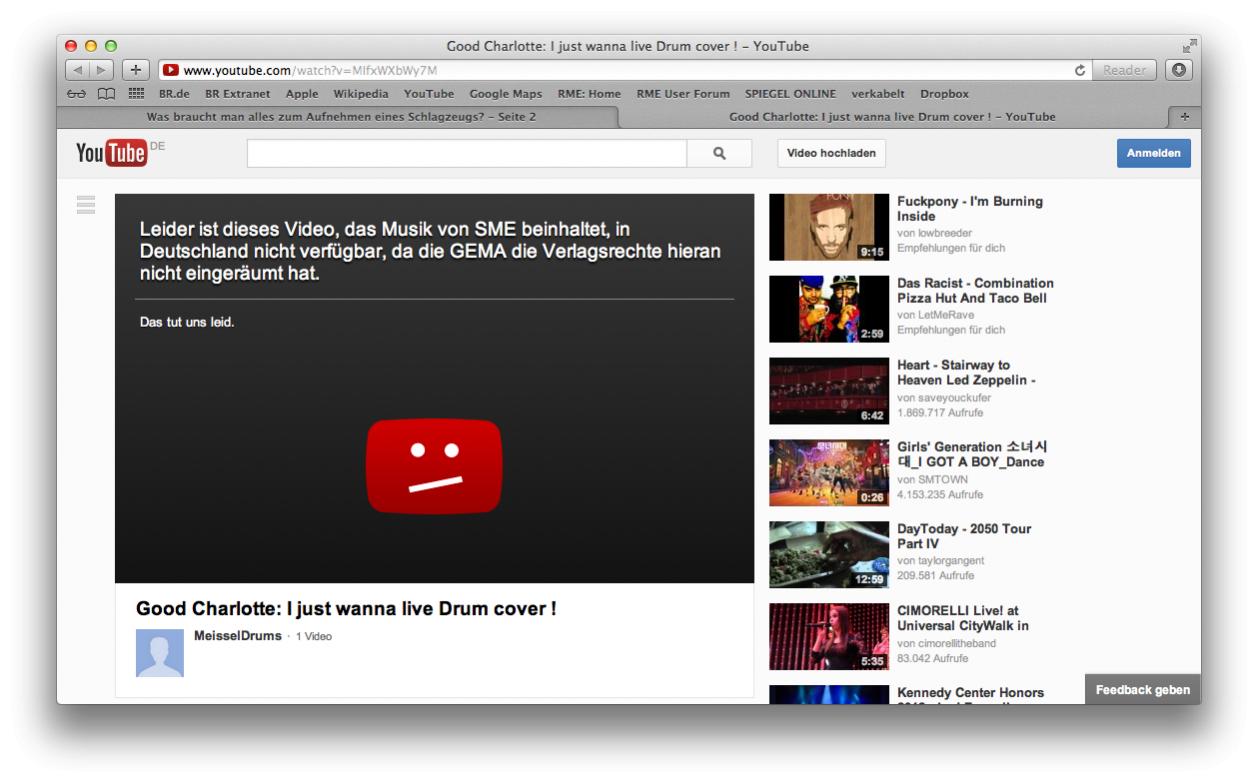1258x783 pixels.
Task: Sign in with the Anmelden button
Action: tap(1154, 154)
